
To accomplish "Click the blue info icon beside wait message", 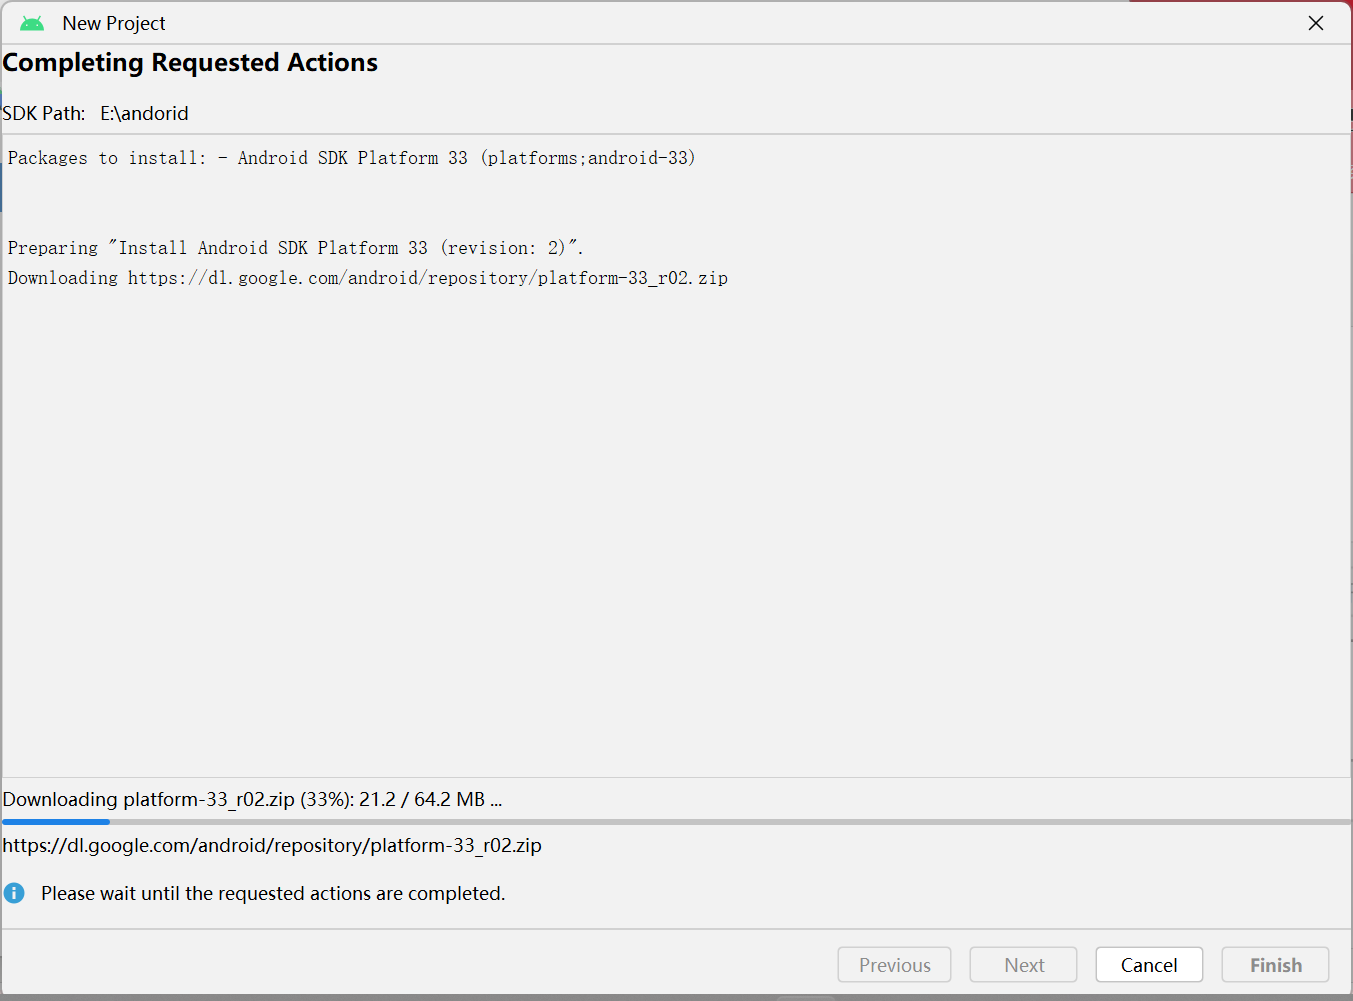I will pyautogui.click(x=14, y=893).
